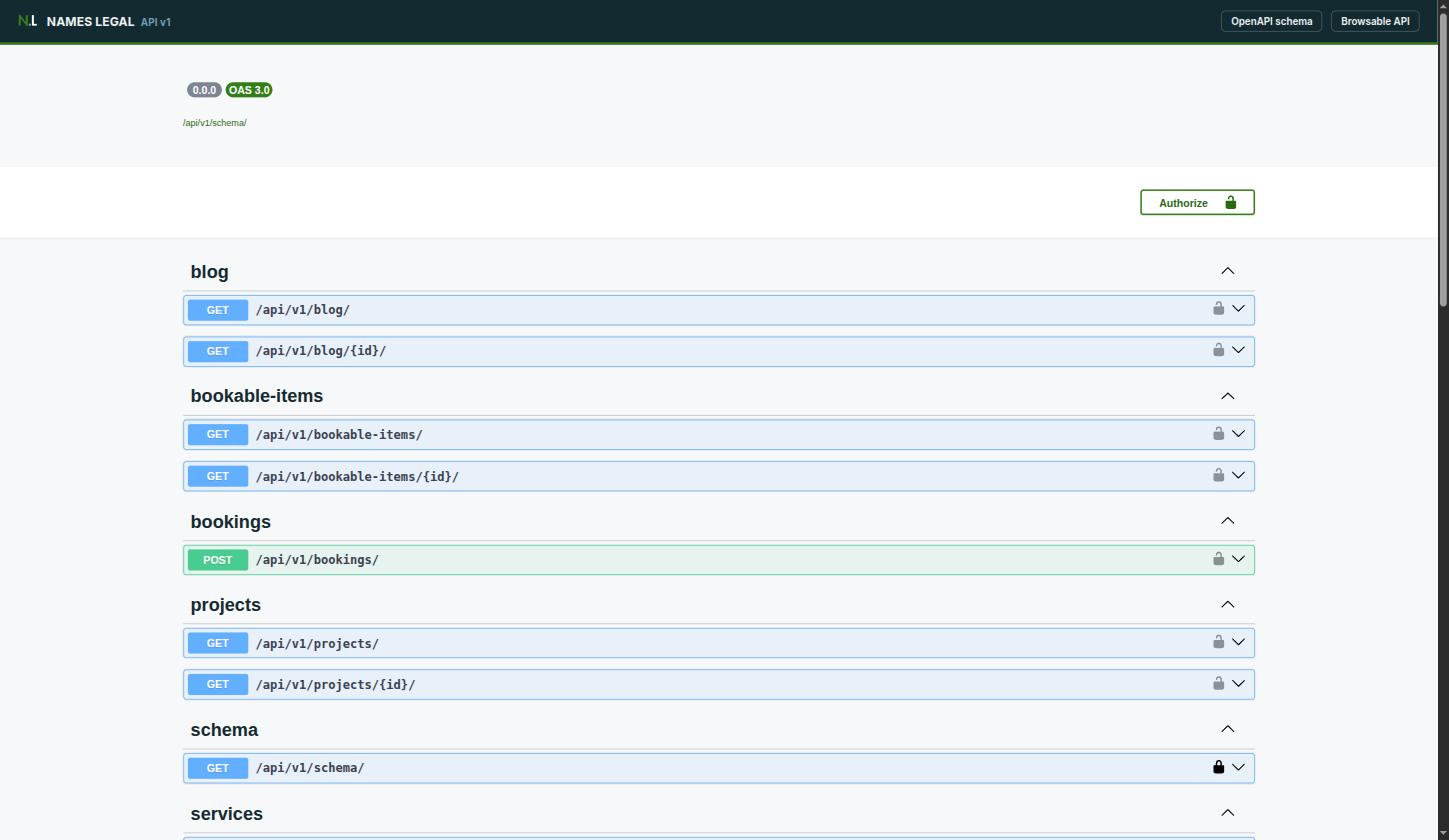The height and width of the screenshot is (840, 1449).
Task: Open the Browsable API button
Action: (x=1375, y=21)
